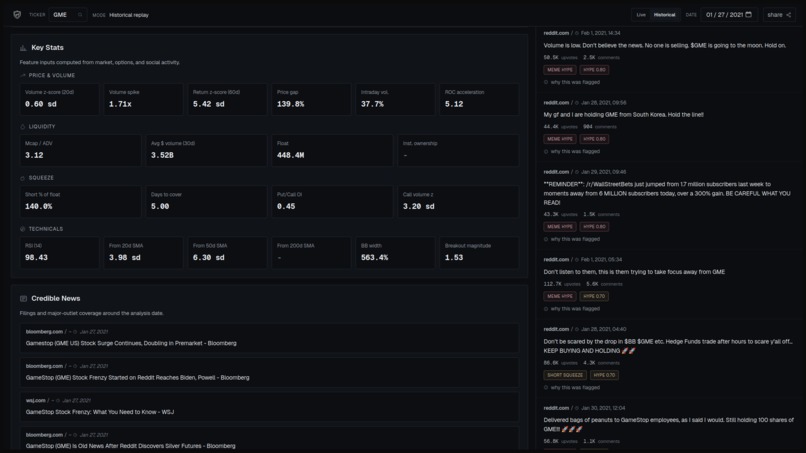Click SHORT SQUEEZE tag on 'Don't be scared' post
This screenshot has height=453, width=806.
pyautogui.click(x=565, y=375)
